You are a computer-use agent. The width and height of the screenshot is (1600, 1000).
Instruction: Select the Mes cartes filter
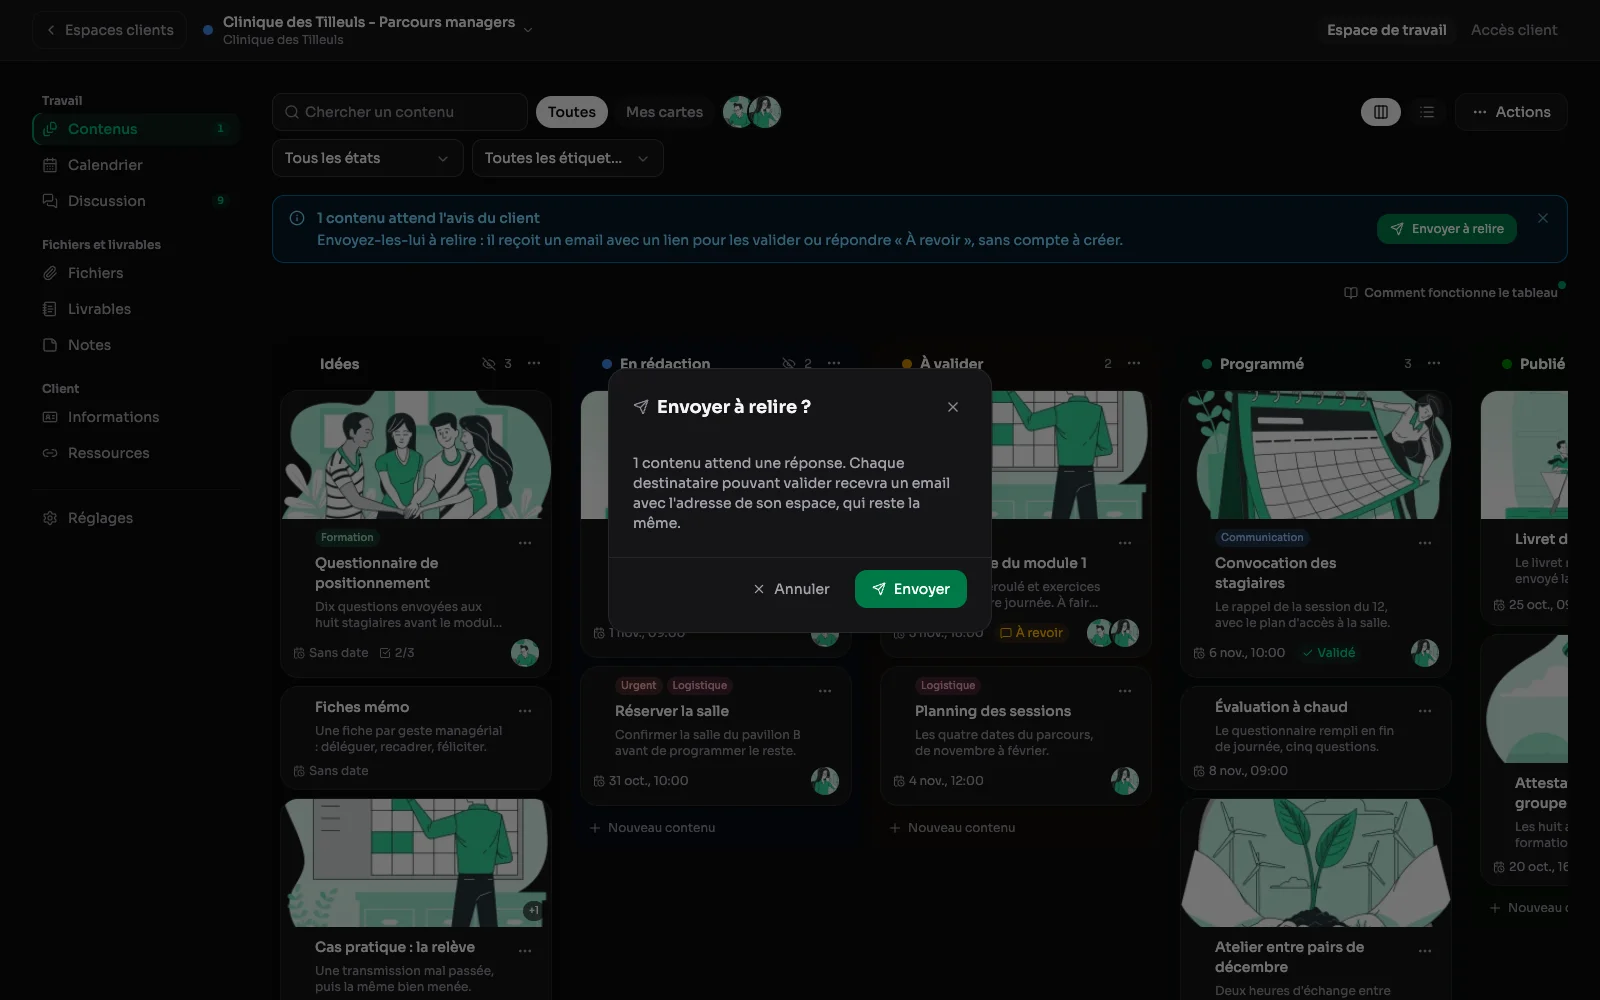664,112
